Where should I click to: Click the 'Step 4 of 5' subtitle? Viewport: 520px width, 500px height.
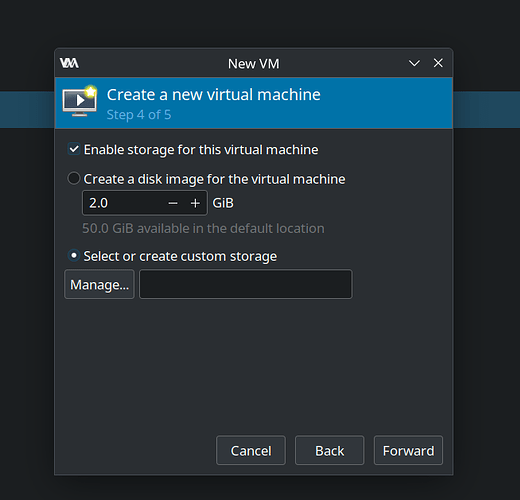[x=139, y=115]
